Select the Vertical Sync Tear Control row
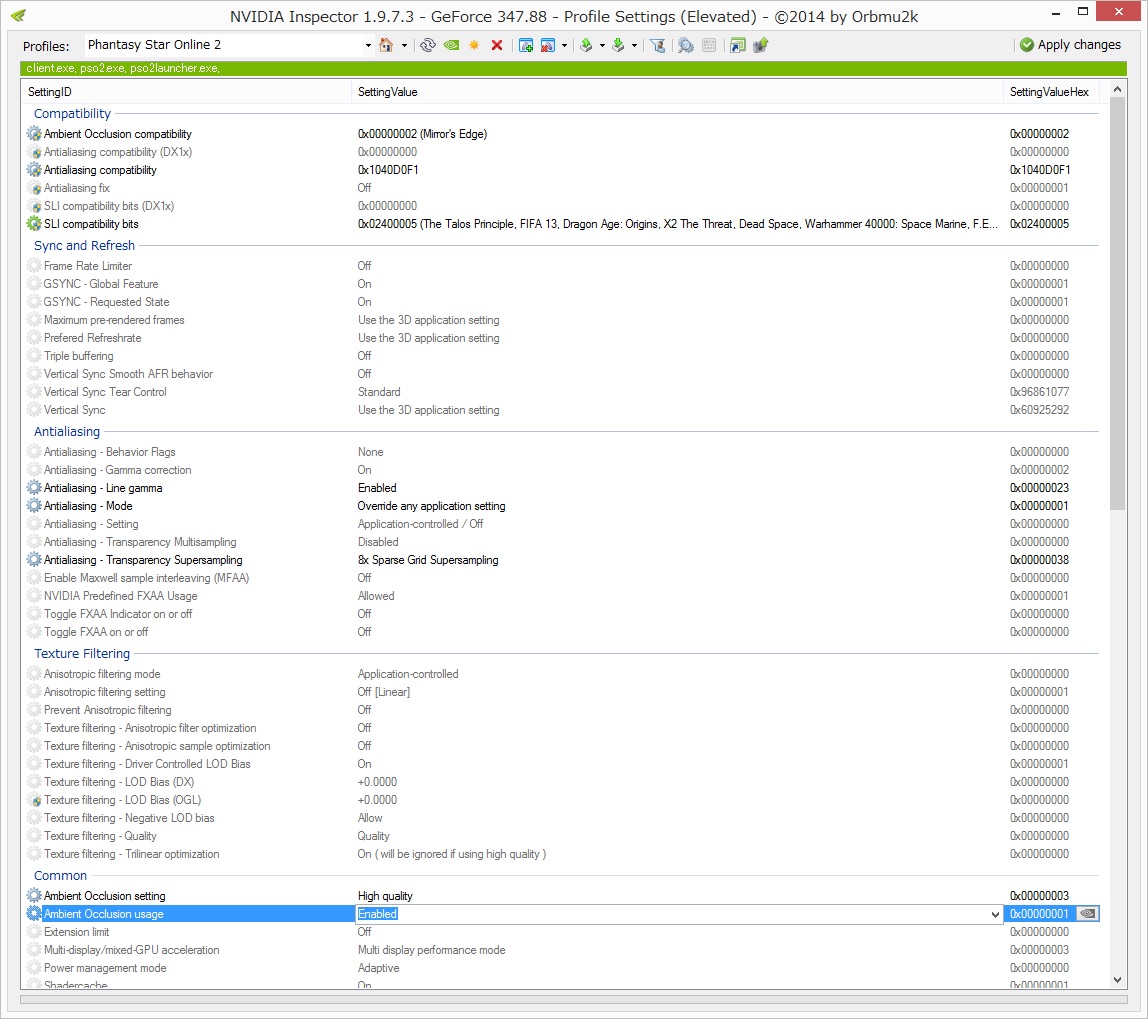The height and width of the screenshot is (1019, 1148). click(x=562, y=392)
